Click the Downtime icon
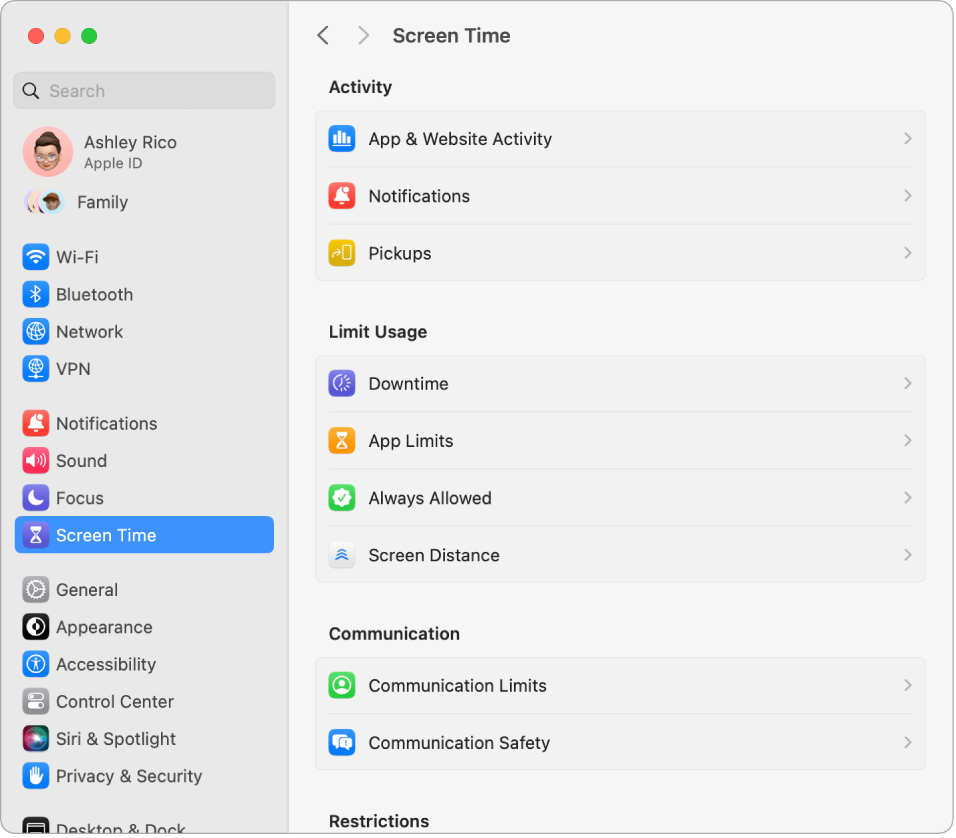956x838 pixels. pos(342,382)
